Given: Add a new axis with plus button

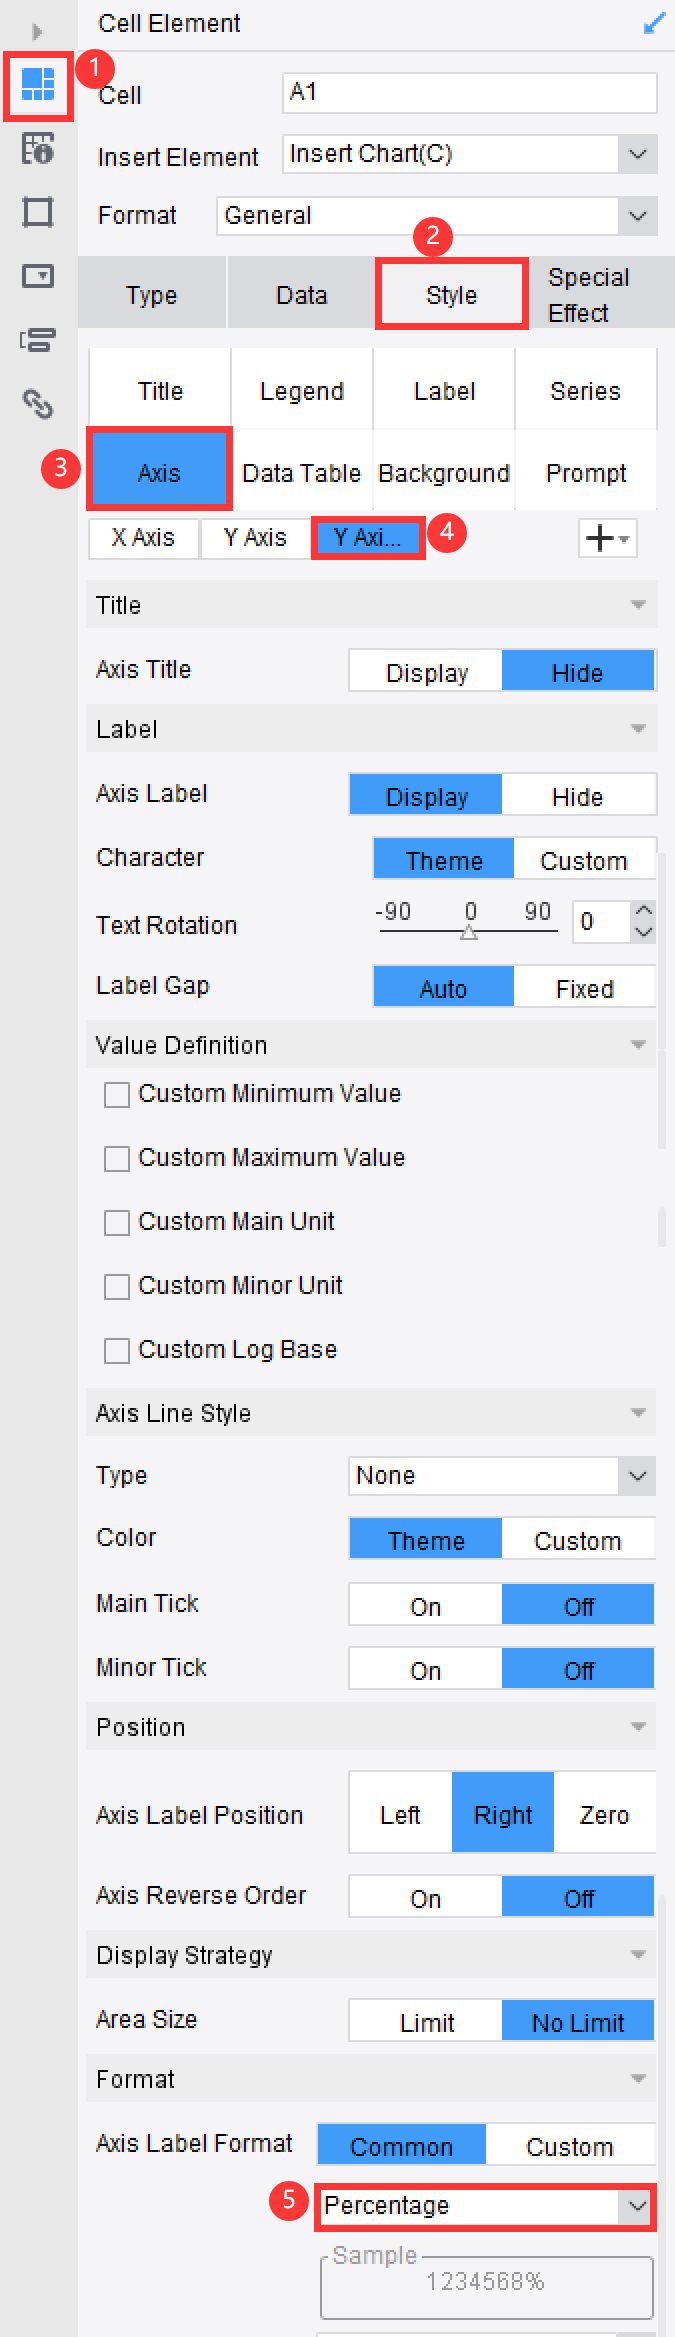Looking at the screenshot, I should click(x=608, y=538).
